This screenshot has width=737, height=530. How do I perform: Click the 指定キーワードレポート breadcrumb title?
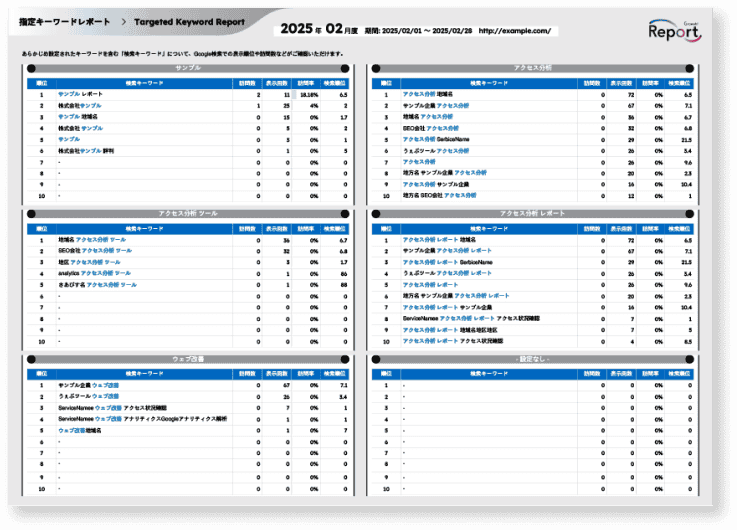pos(65,21)
